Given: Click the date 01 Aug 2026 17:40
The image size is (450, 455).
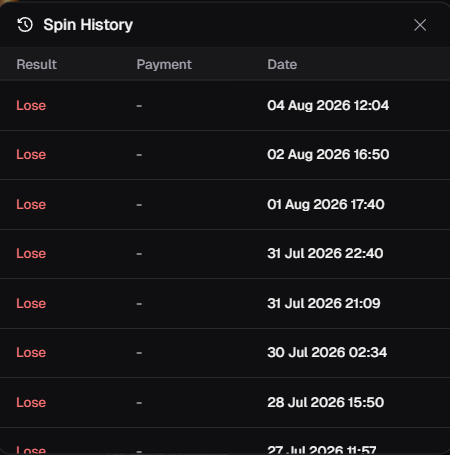Looking at the screenshot, I should pos(326,205).
